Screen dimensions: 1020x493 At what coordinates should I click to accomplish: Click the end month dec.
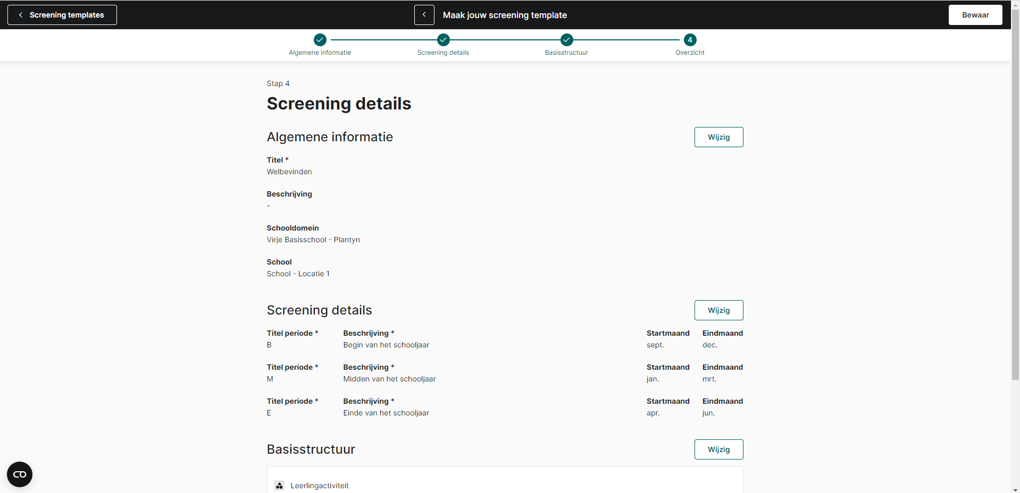tap(710, 345)
